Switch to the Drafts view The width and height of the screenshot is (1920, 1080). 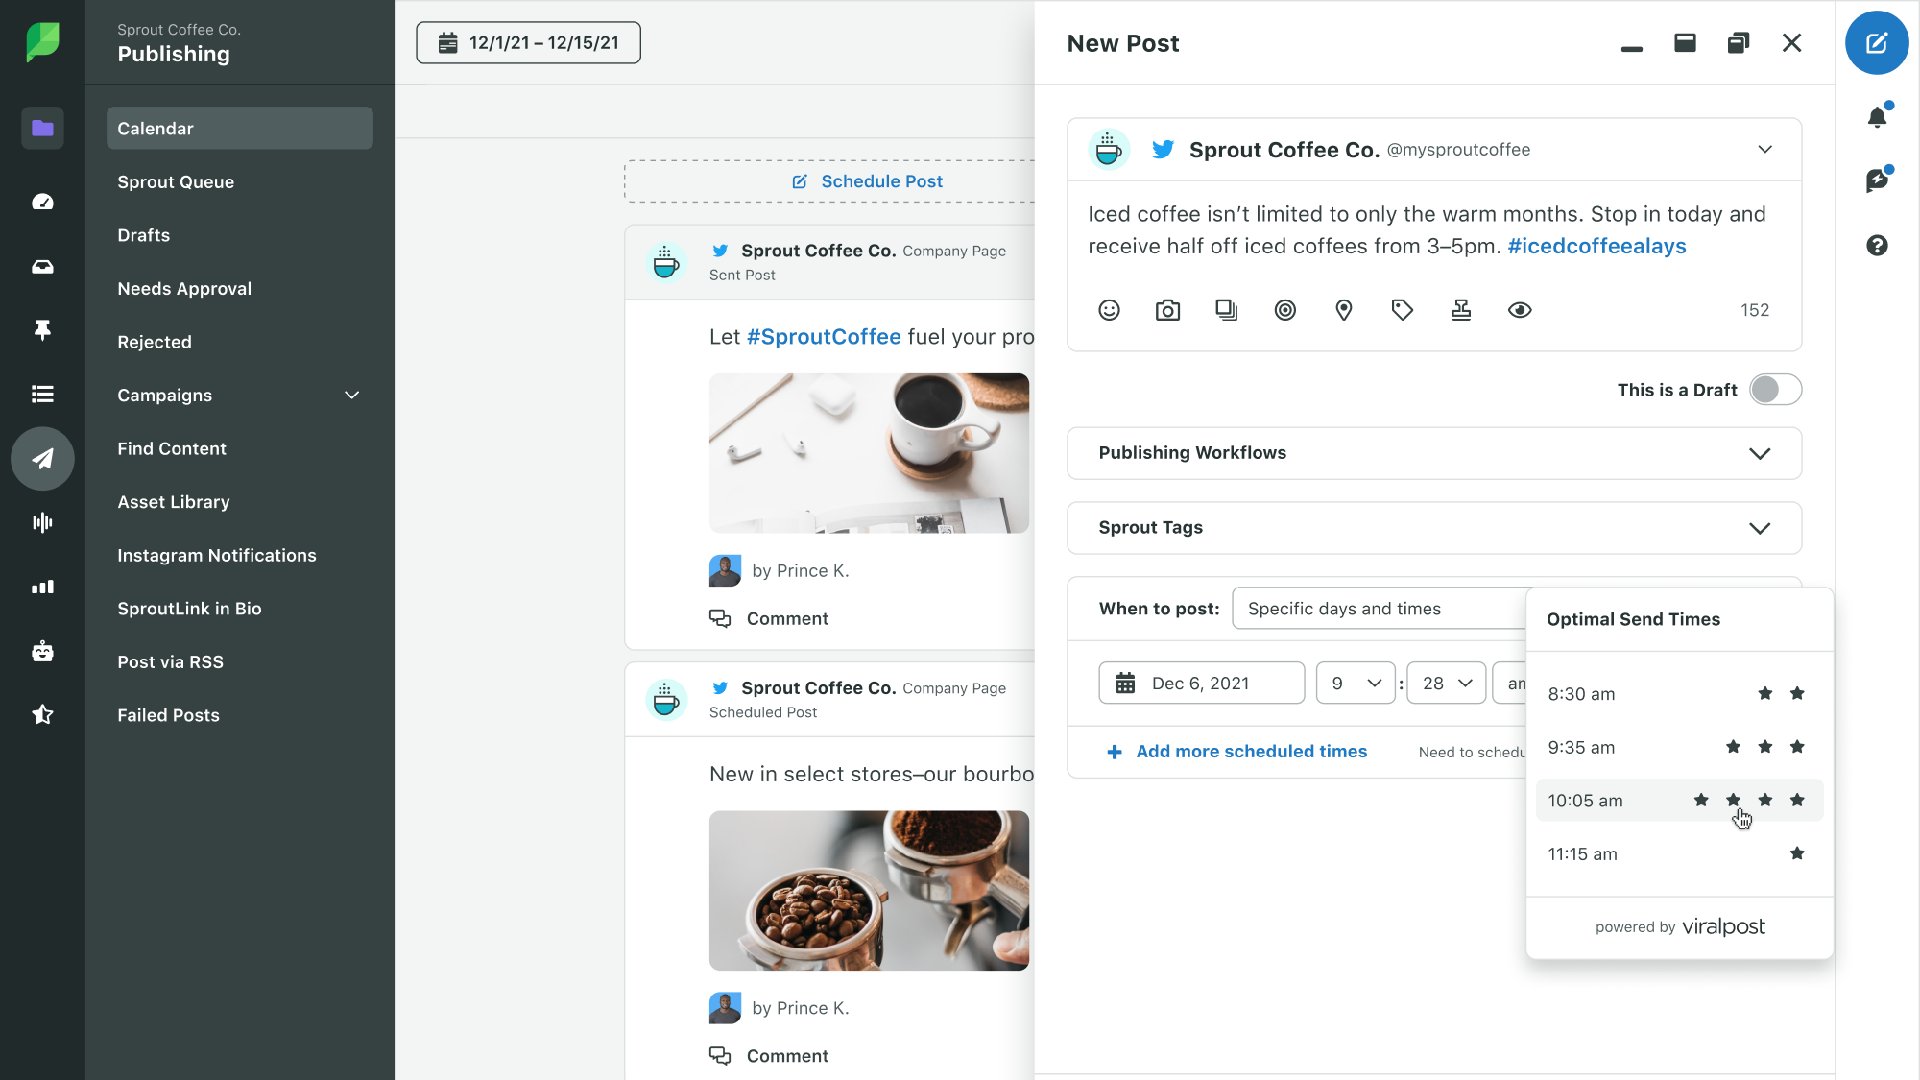pos(143,235)
